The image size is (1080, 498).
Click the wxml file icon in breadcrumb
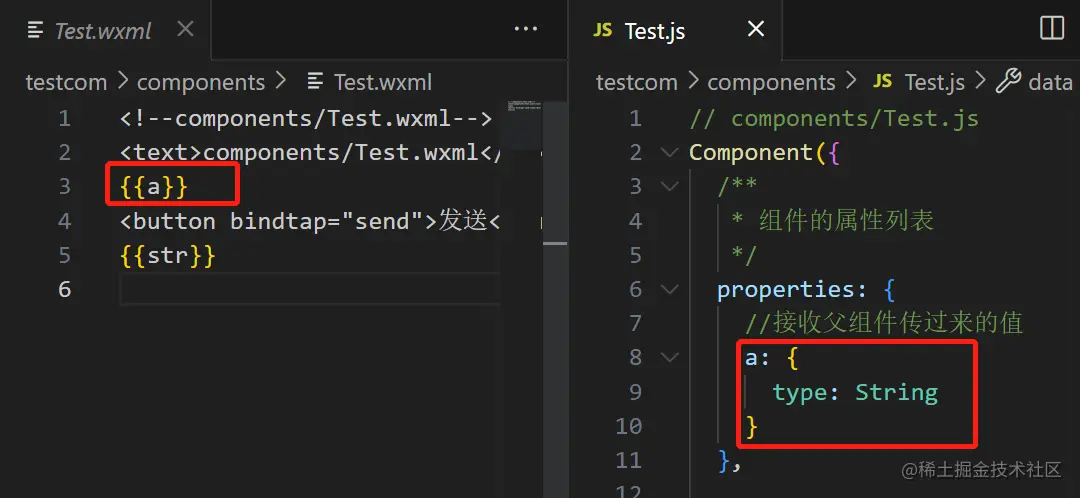[316, 82]
